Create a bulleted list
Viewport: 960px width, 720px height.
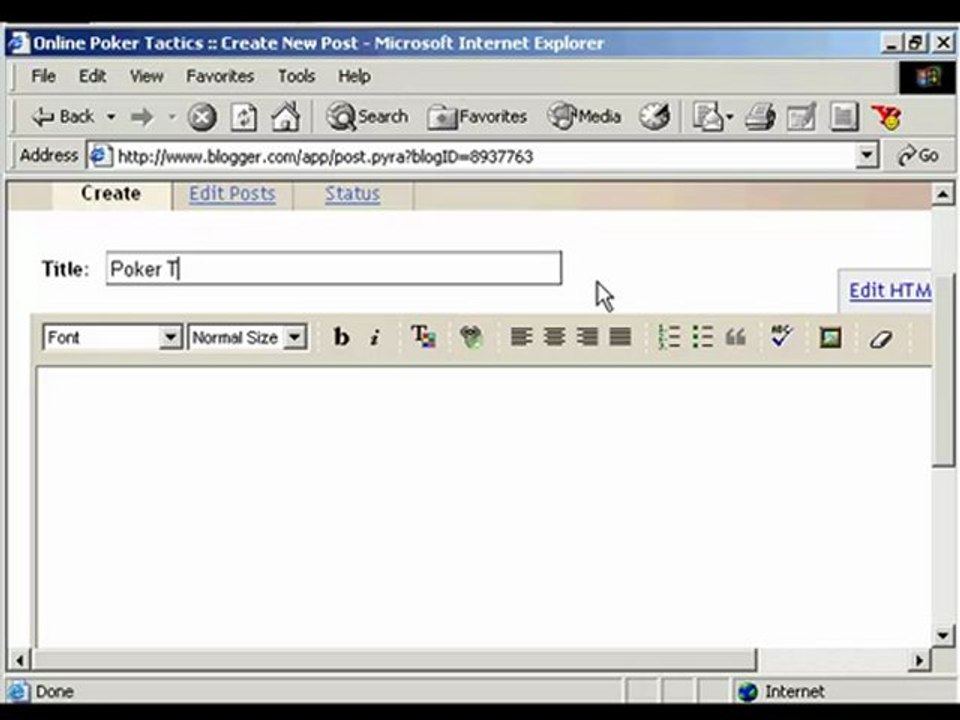point(702,337)
